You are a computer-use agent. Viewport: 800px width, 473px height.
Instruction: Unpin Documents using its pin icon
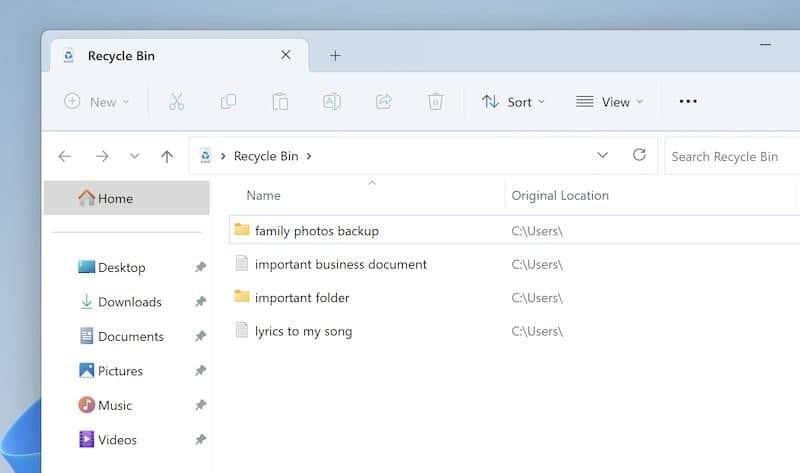coord(201,336)
